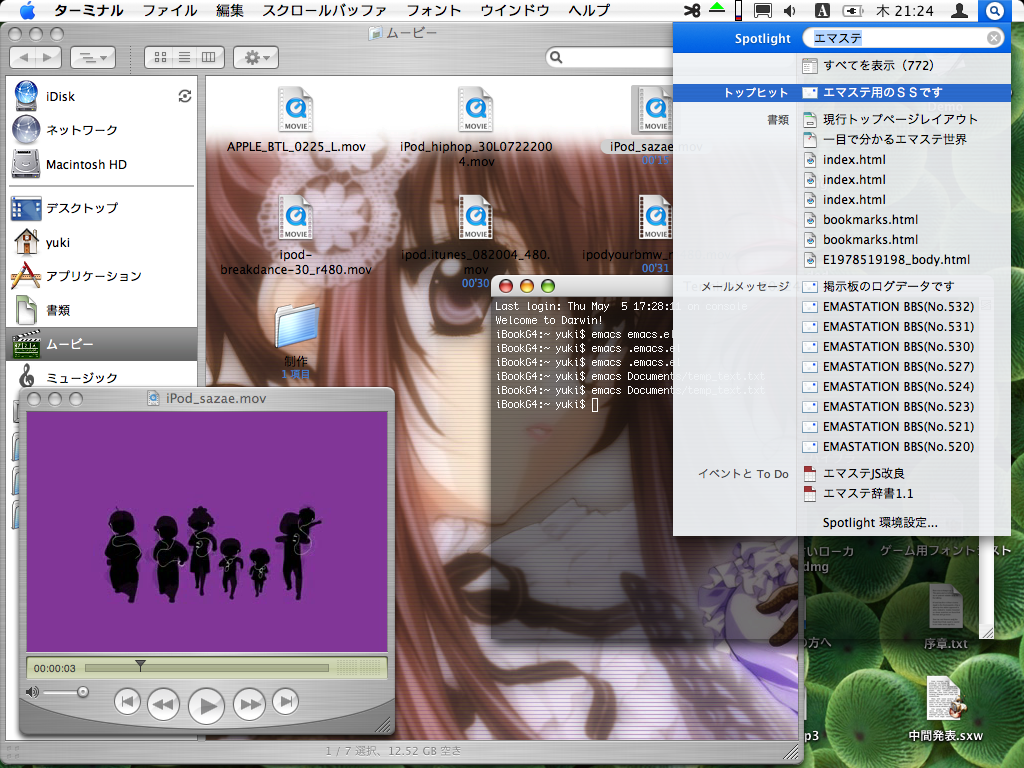Switch Finder to column view

[x=209, y=57]
